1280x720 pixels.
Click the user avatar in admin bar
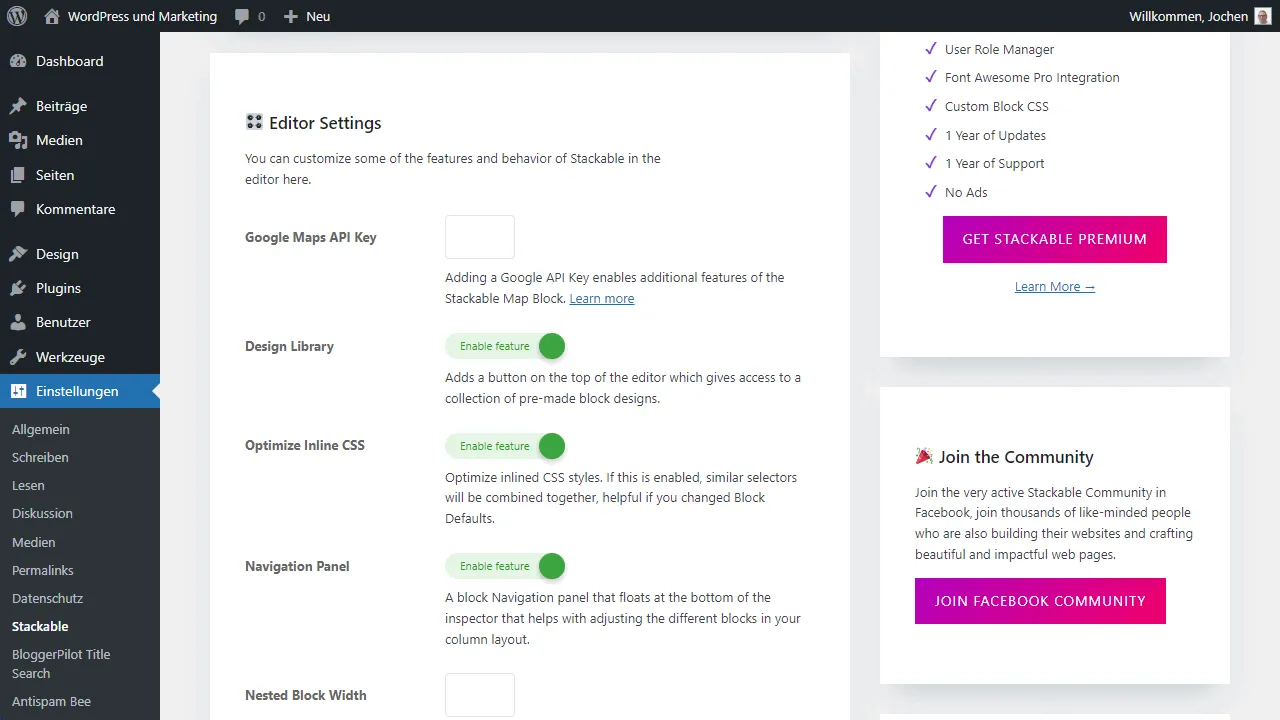pos(1263,16)
